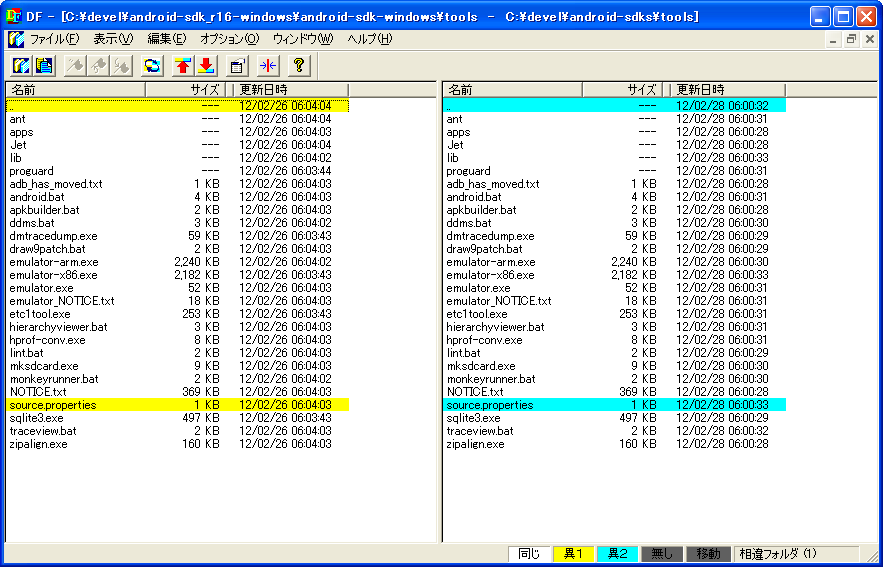Open the オプション(O) menu
Image resolution: width=883 pixels, height=567 pixels.
point(229,39)
